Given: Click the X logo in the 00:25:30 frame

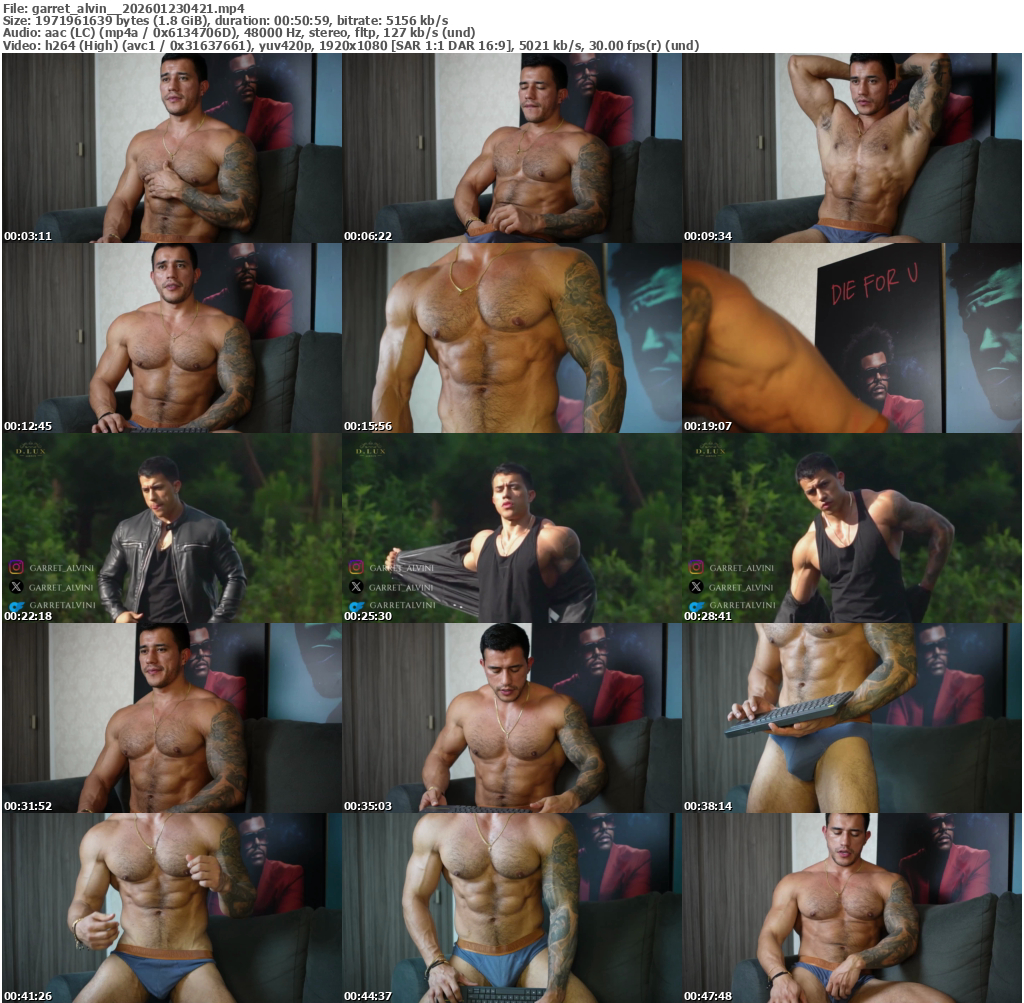Looking at the screenshot, I should (x=356, y=587).
